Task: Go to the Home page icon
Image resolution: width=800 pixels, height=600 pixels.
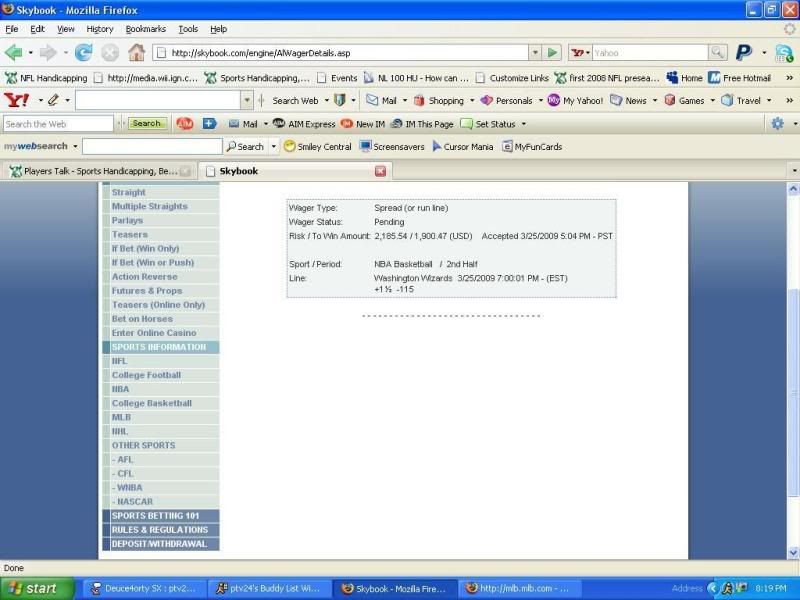Action: [136, 52]
